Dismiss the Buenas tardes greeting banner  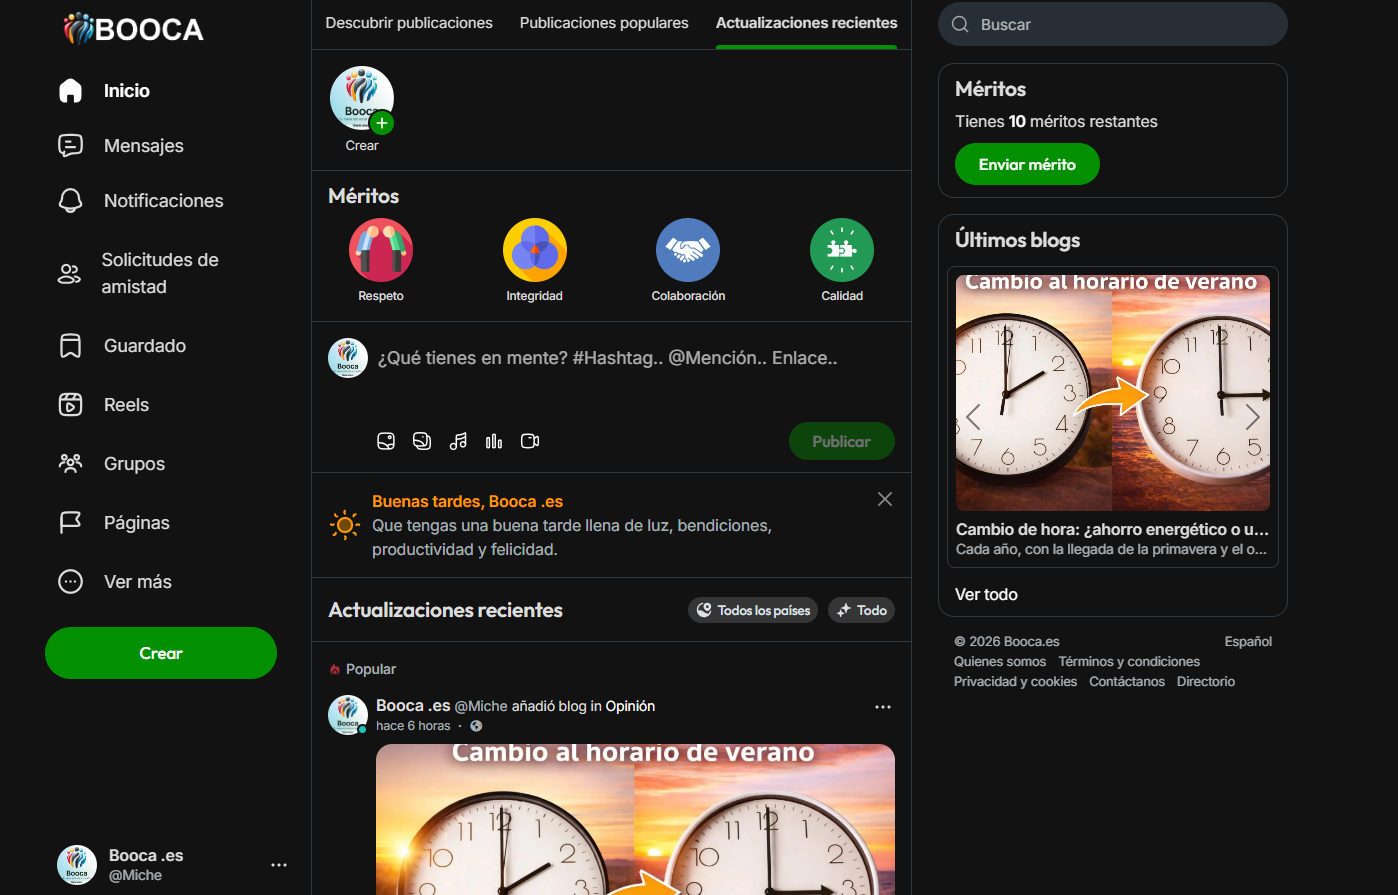coord(885,499)
